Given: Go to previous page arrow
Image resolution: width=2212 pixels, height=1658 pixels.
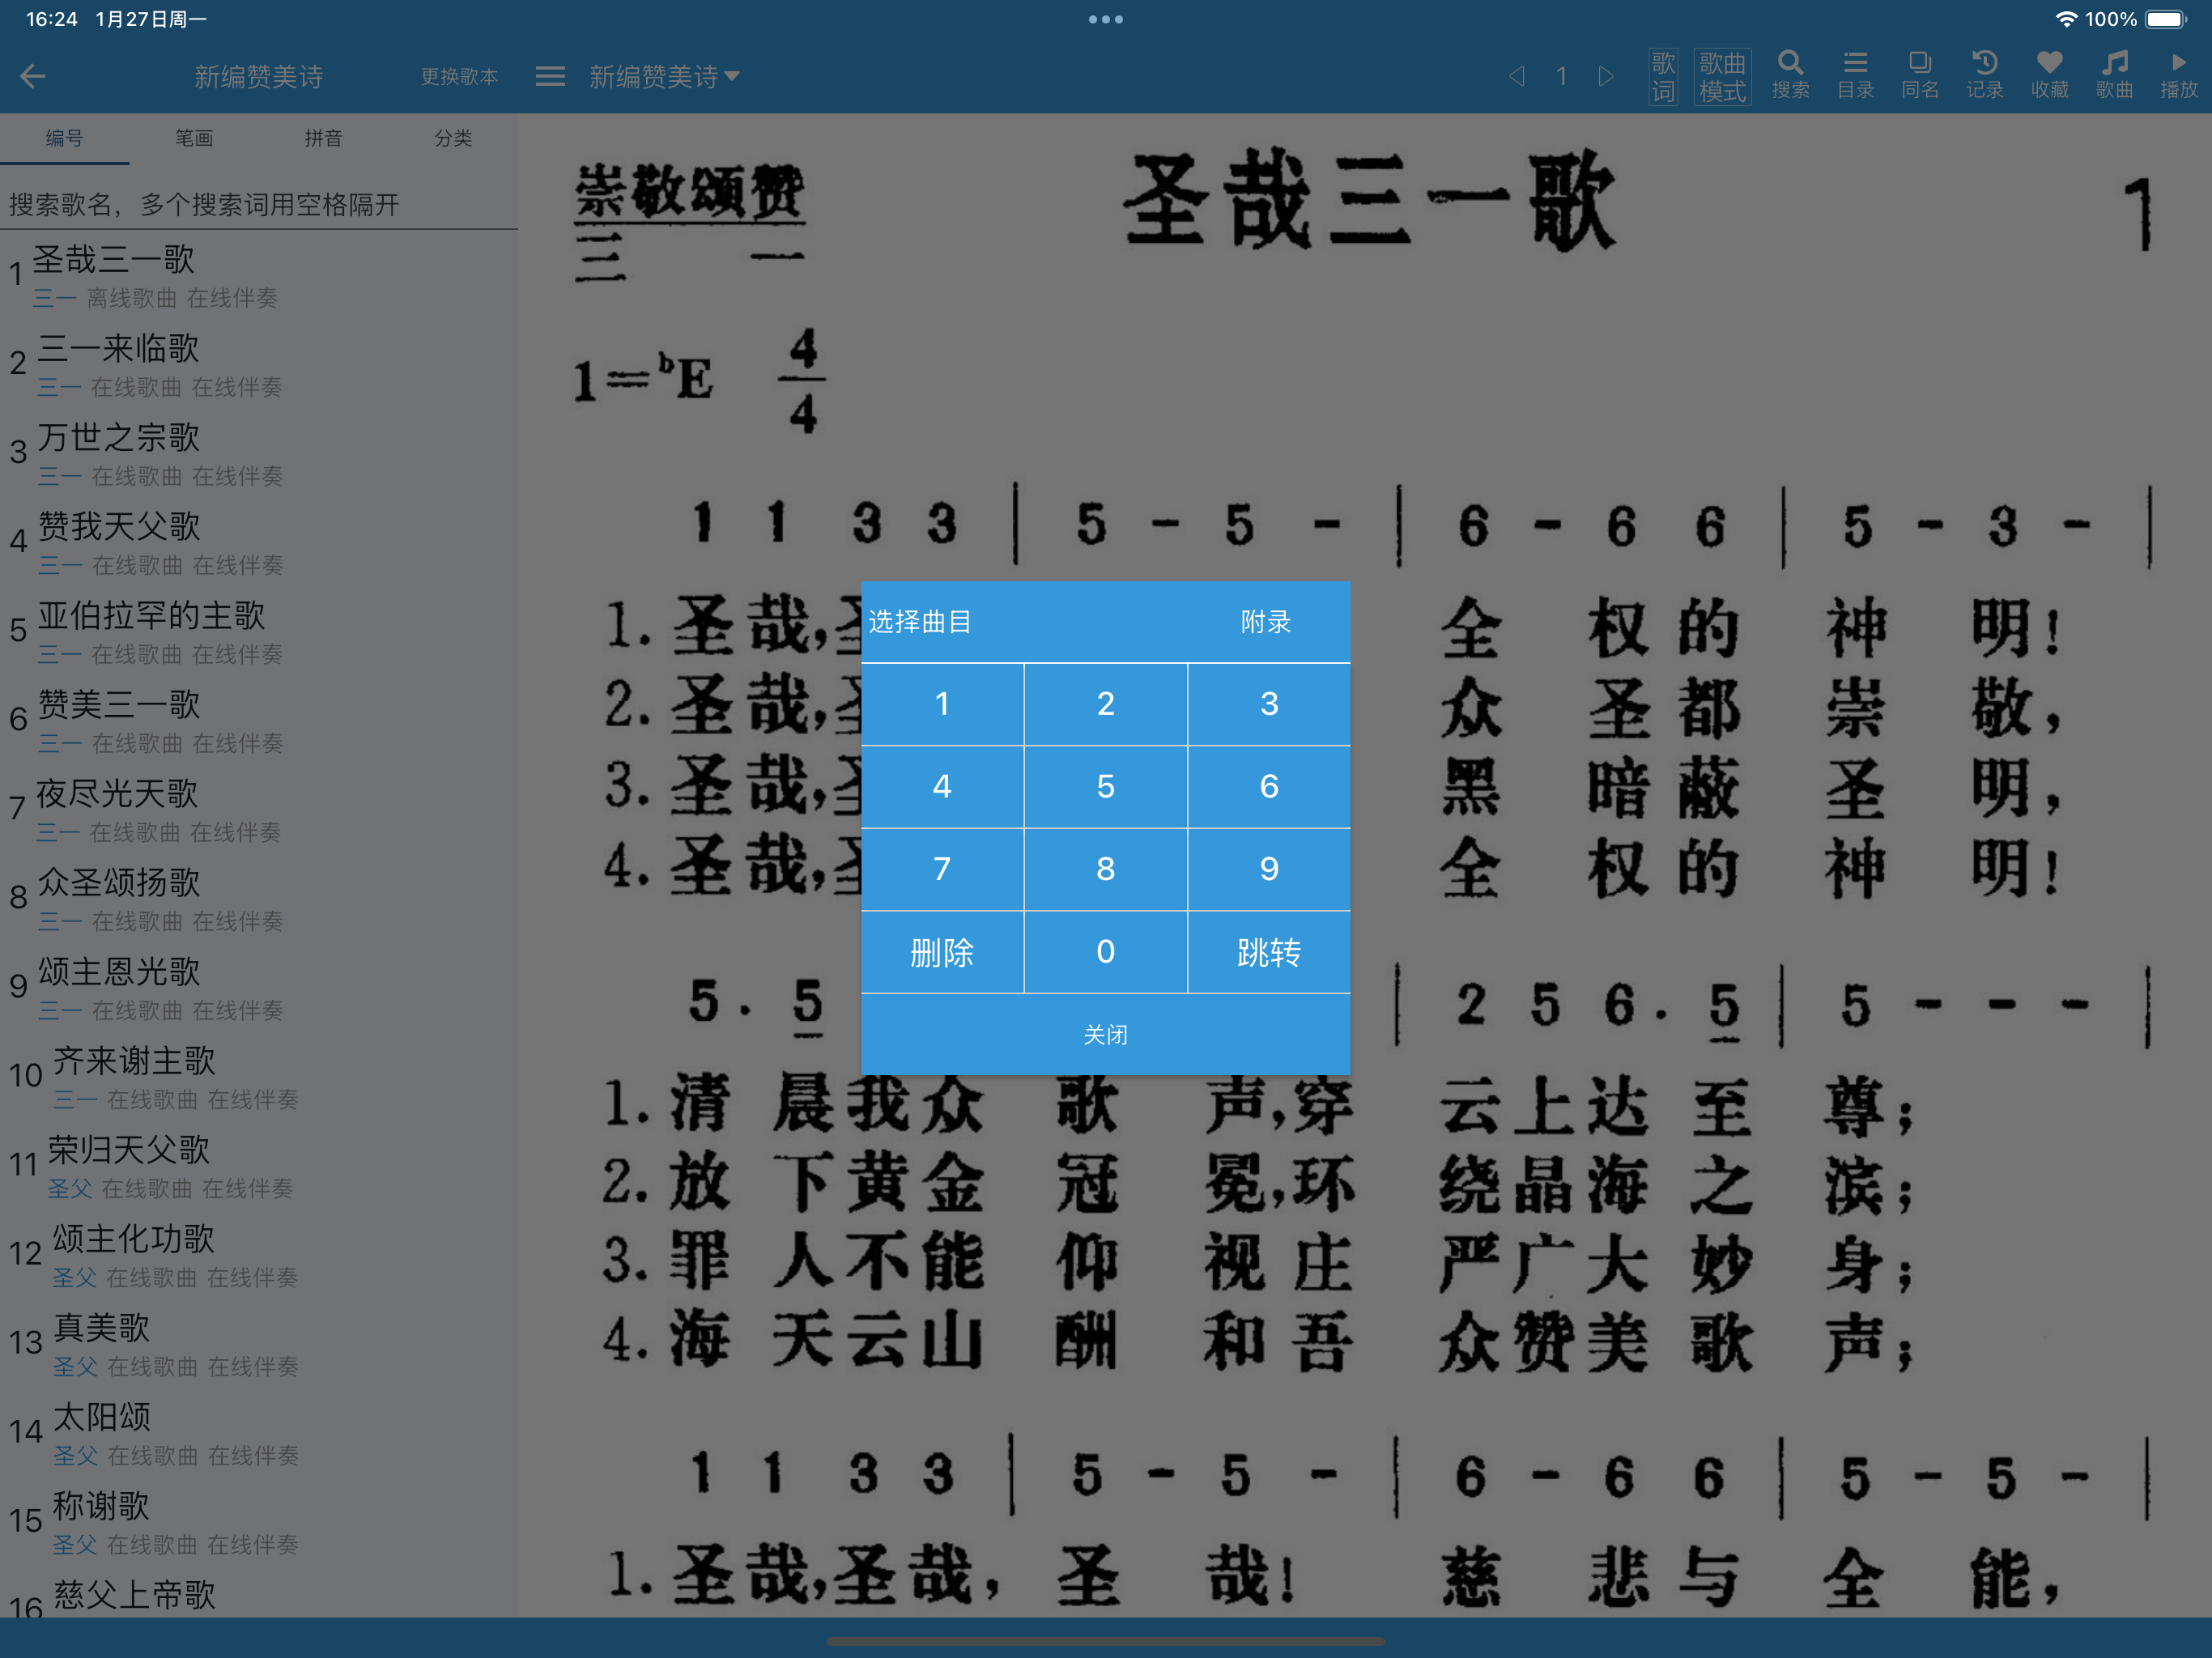Looking at the screenshot, I should (x=1517, y=76).
